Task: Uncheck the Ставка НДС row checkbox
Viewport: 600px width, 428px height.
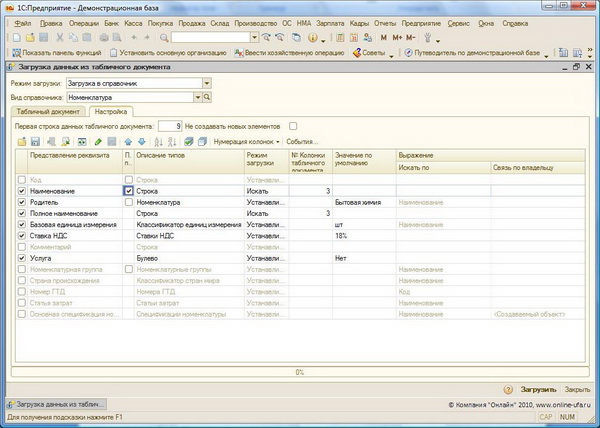Action: [22, 236]
